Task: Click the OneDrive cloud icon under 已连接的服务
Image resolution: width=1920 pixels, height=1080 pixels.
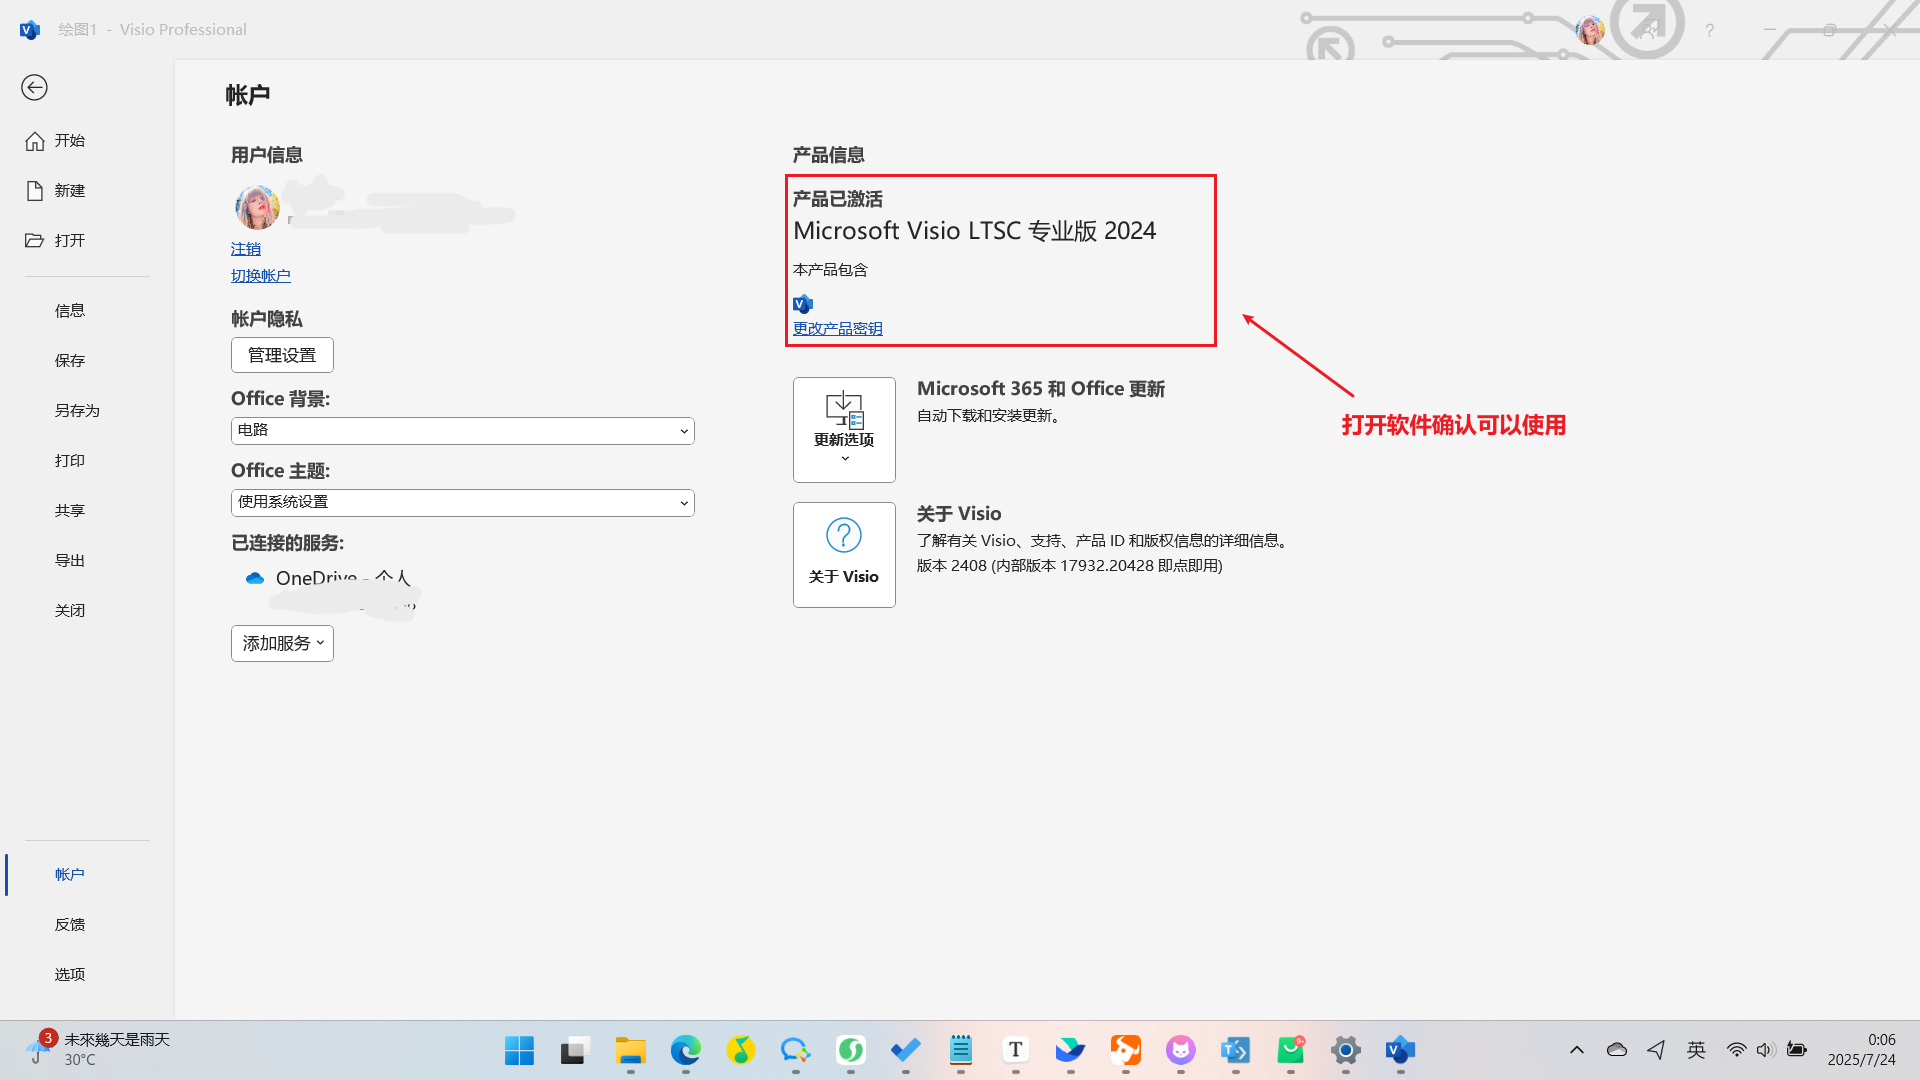Action: click(254, 578)
